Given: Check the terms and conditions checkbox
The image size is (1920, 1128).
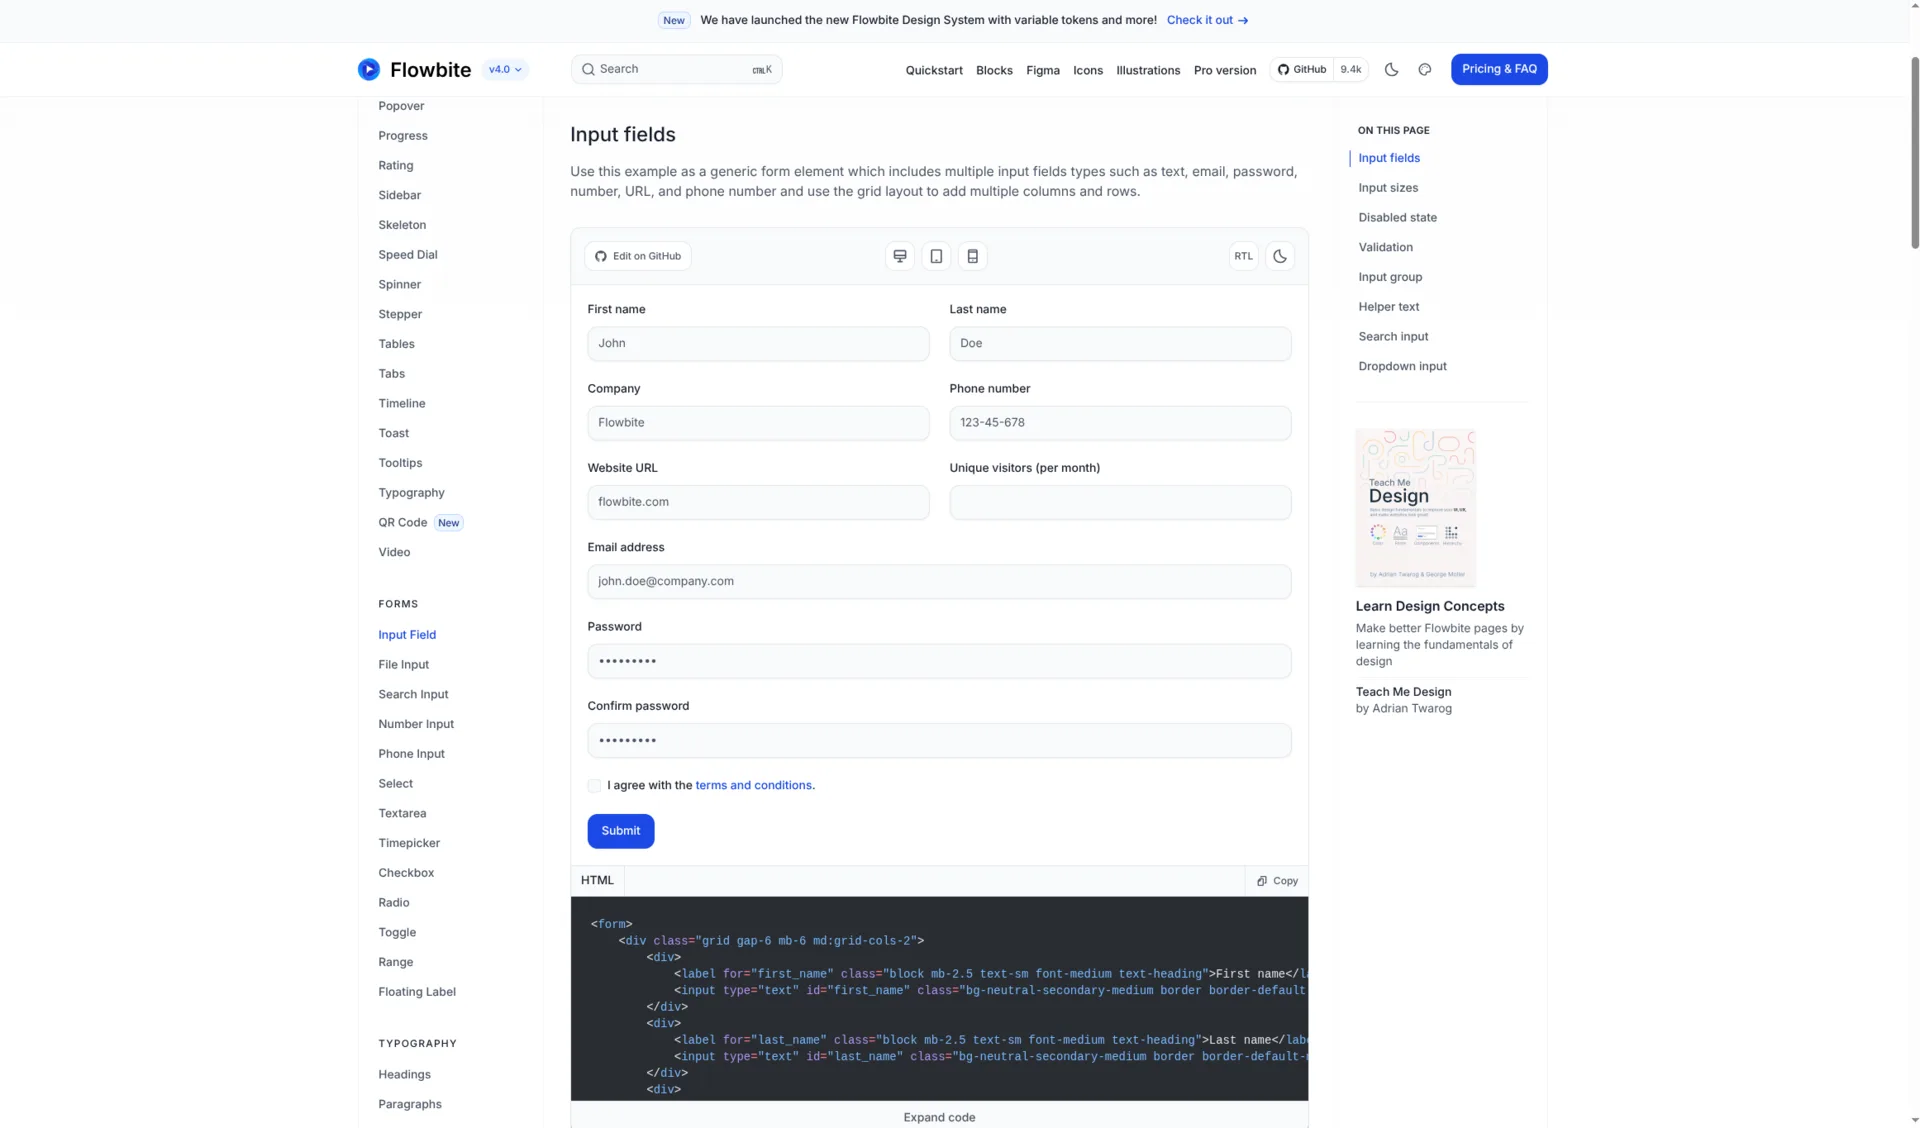Looking at the screenshot, I should tap(594, 786).
